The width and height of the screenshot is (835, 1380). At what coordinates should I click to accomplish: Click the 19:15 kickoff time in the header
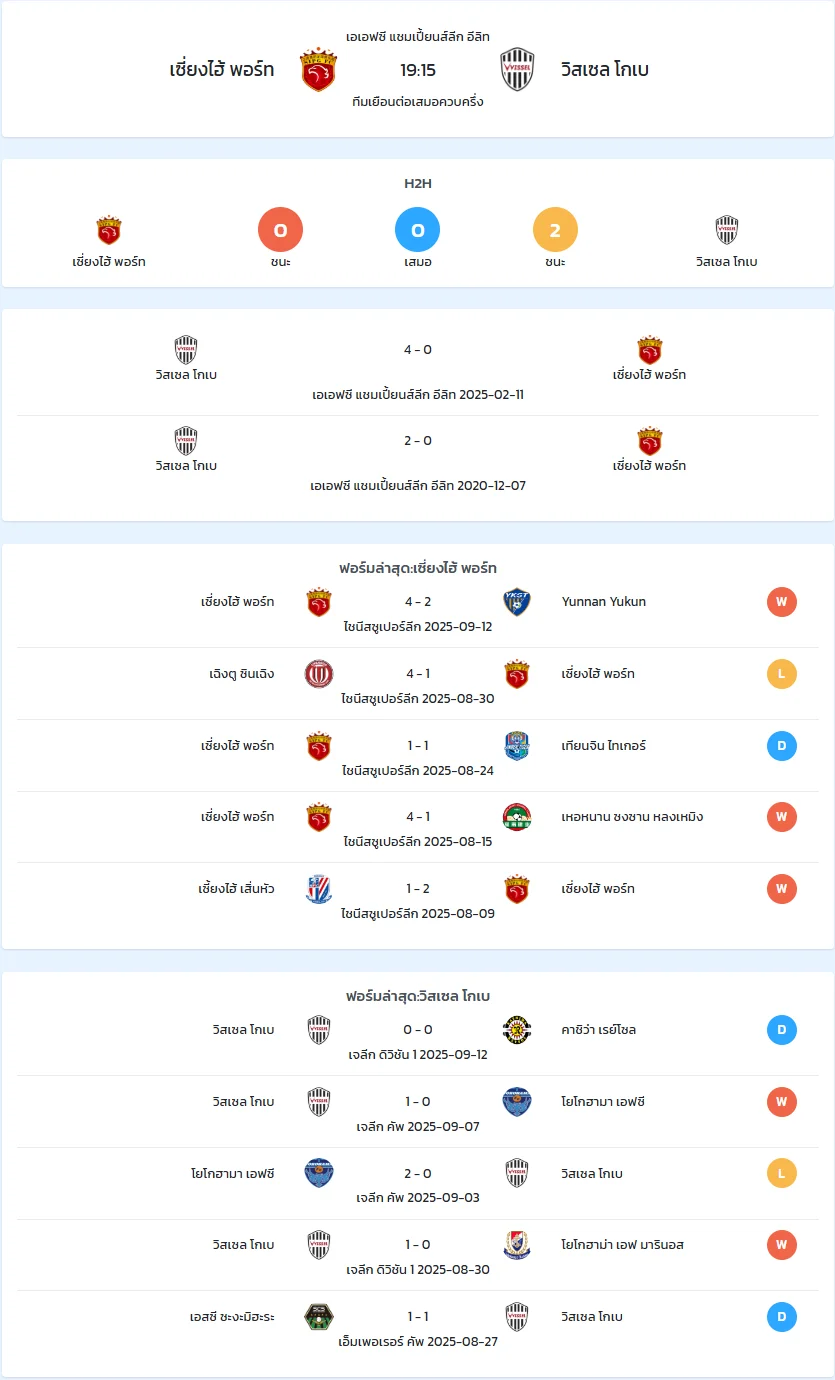point(418,70)
